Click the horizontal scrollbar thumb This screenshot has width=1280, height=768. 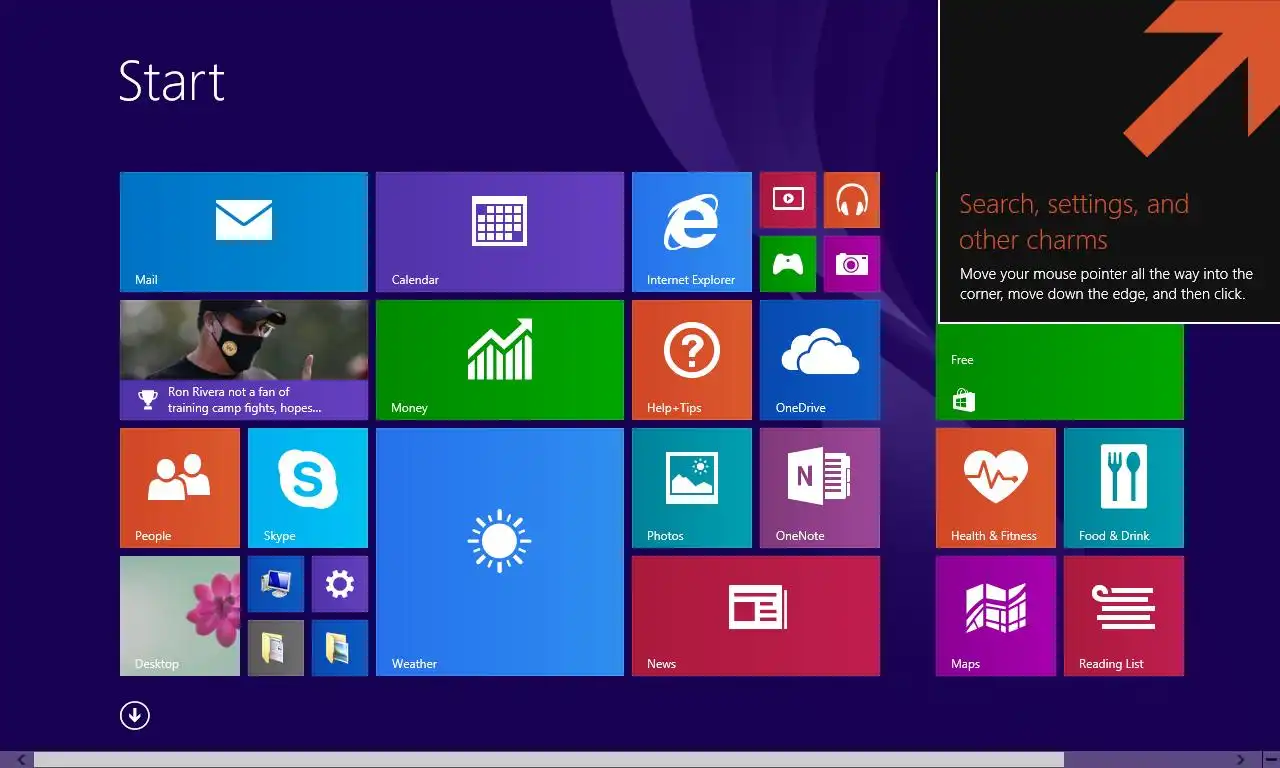[x=549, y=760]
